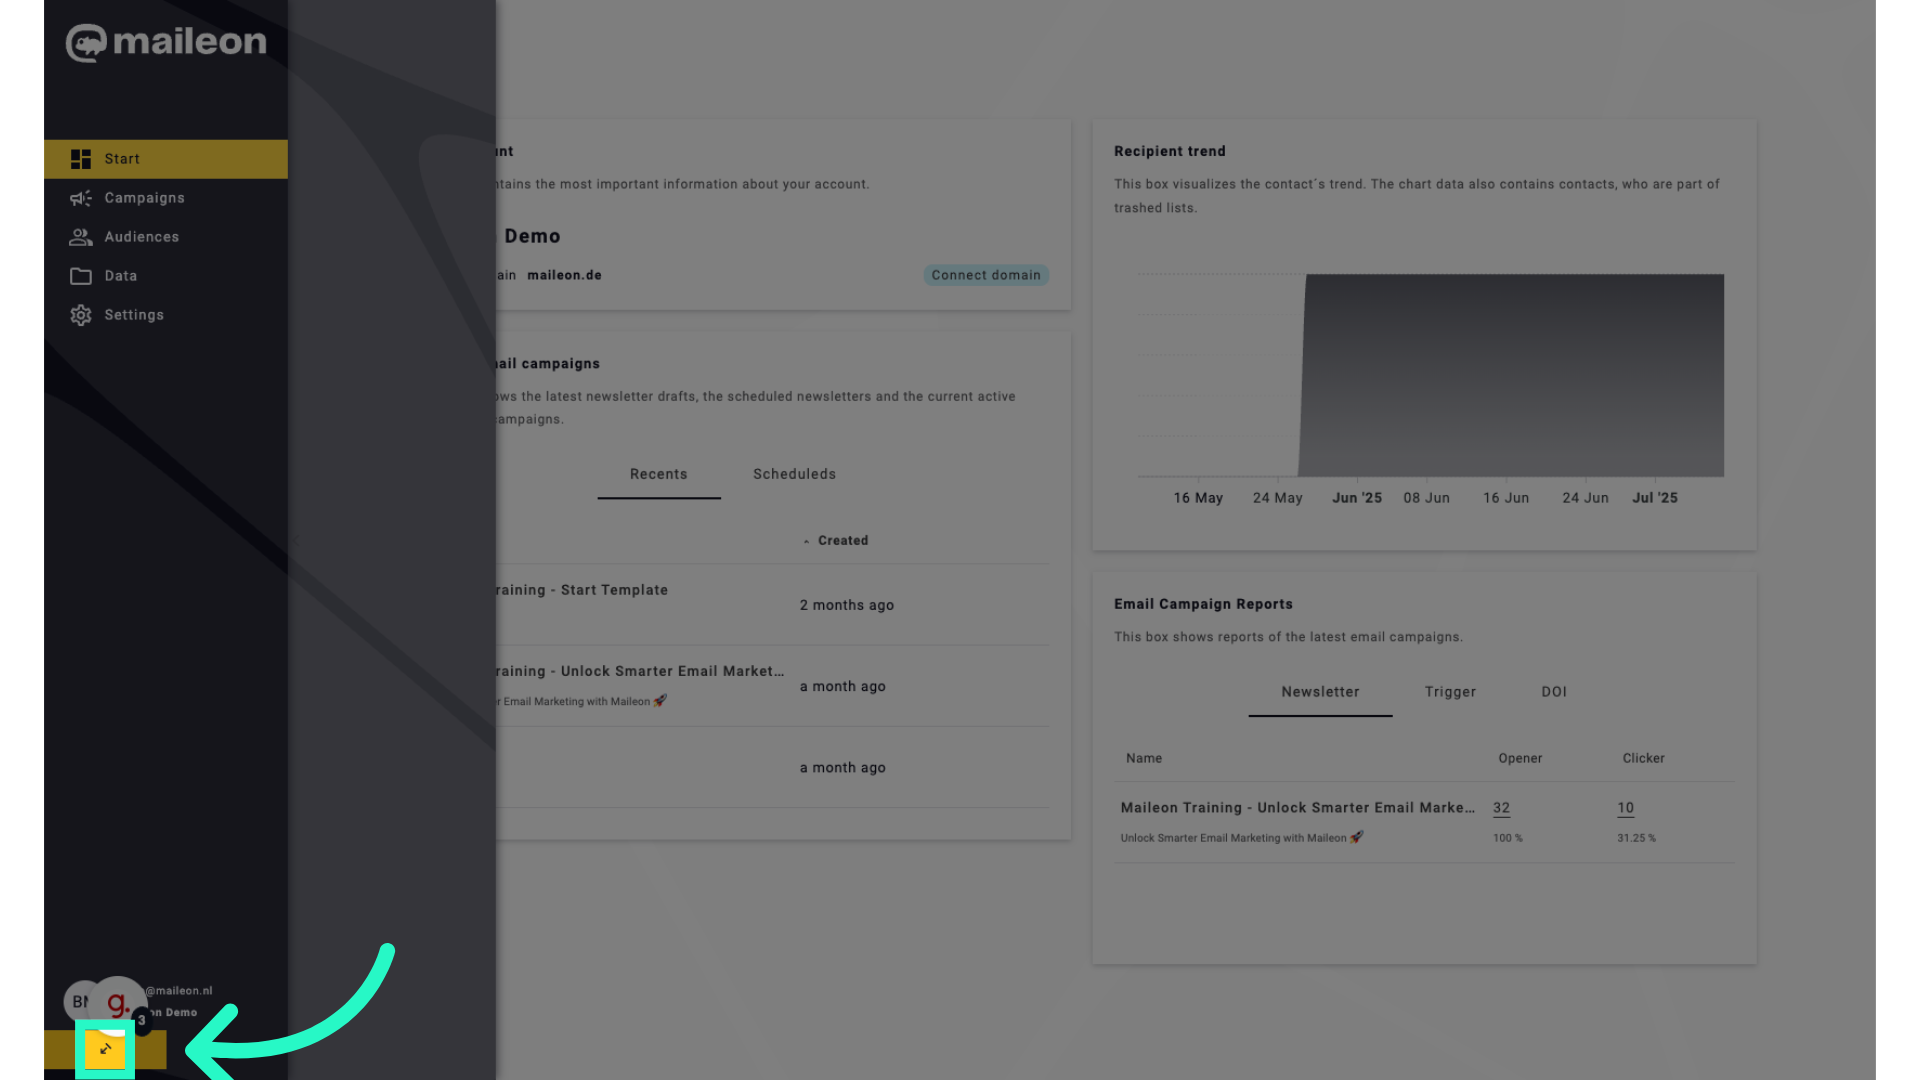The width and height of the screenshot is (1920, 1080).
Task: Select Start in the sidebar menu
Action: (x=166, y=159)
